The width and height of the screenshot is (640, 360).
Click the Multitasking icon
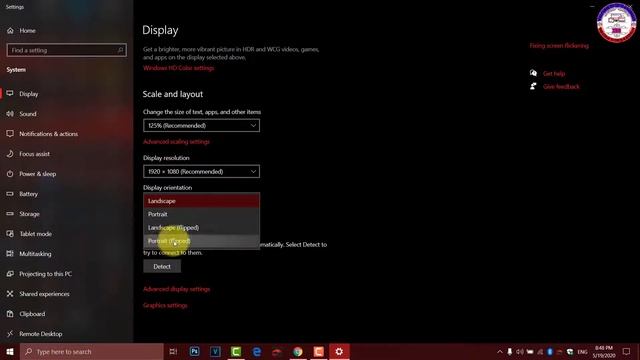tap(10, 253)
